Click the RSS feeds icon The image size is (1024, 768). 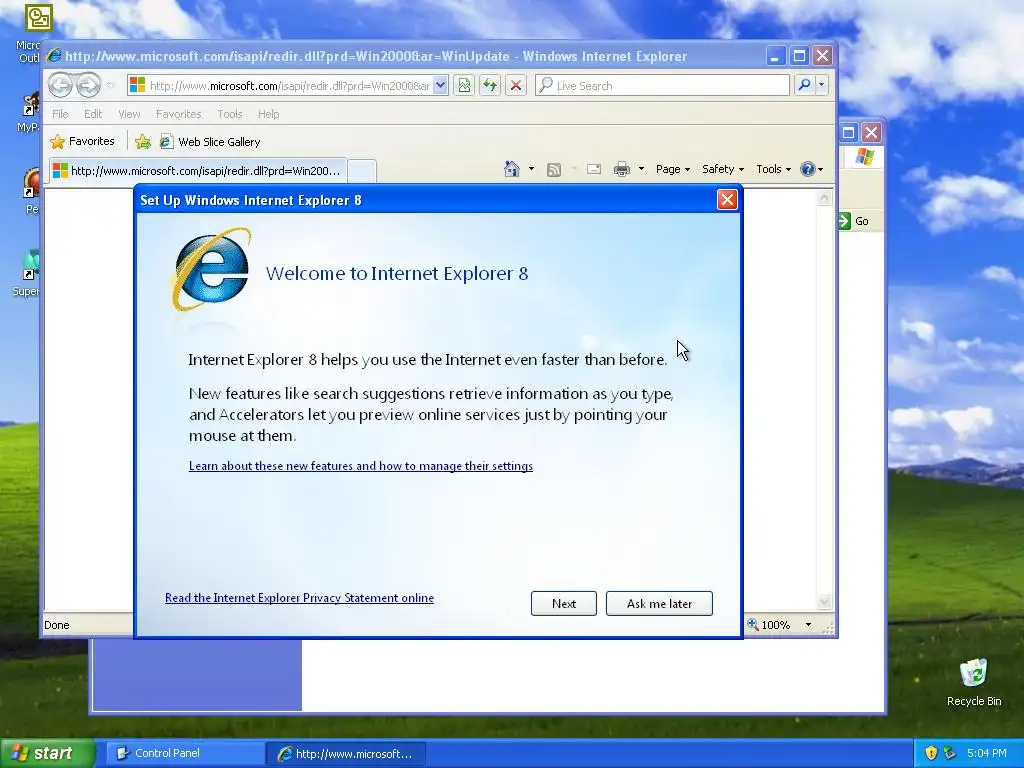click(x=554, y=169)
